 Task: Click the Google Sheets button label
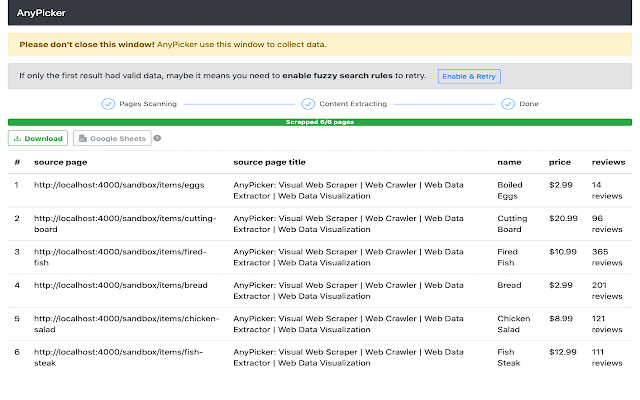pos(119,139)
